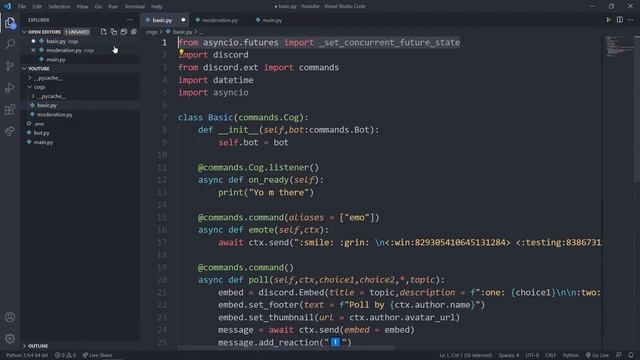Collapse the Open Editors section

[24, 32]
